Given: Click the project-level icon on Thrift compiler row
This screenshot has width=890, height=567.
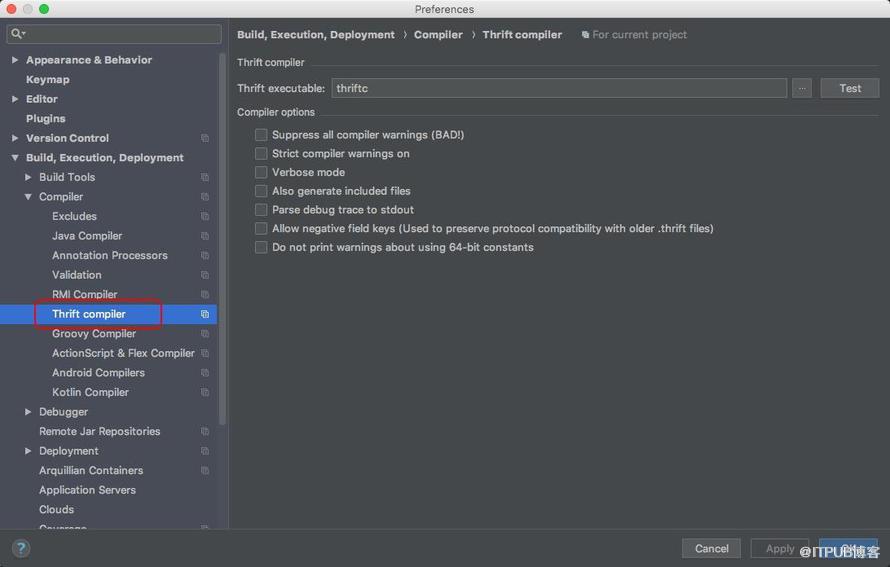Looking at the screenshot, I should point(205,314).
